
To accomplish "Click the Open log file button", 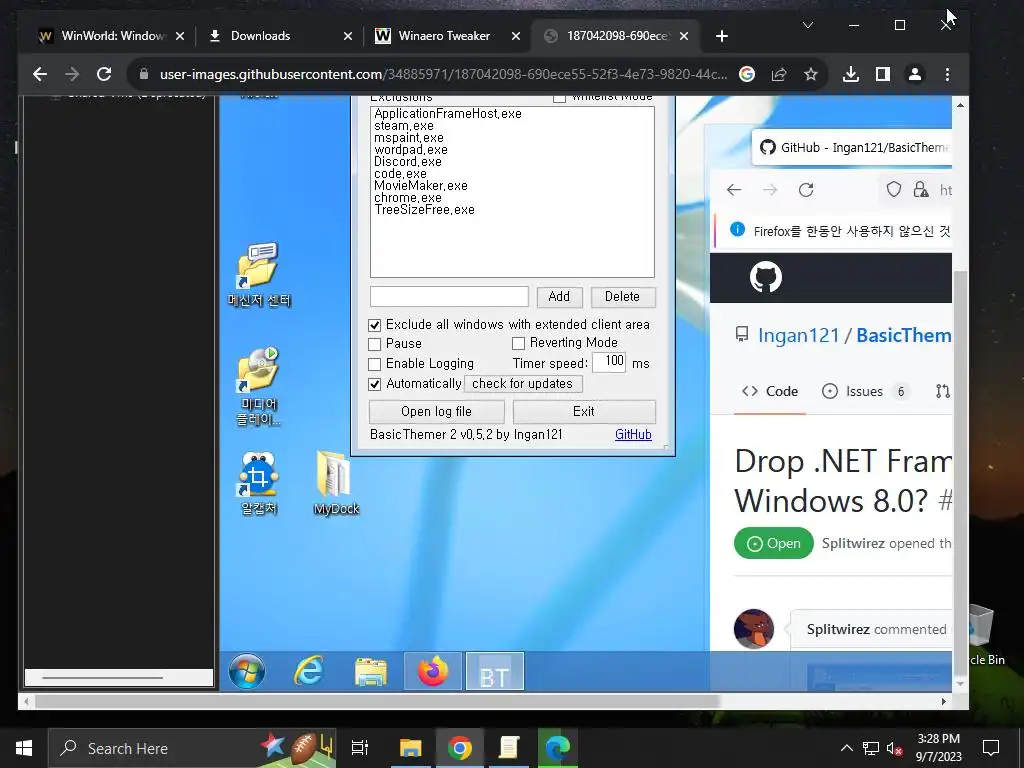I will (x=436, y=411).
